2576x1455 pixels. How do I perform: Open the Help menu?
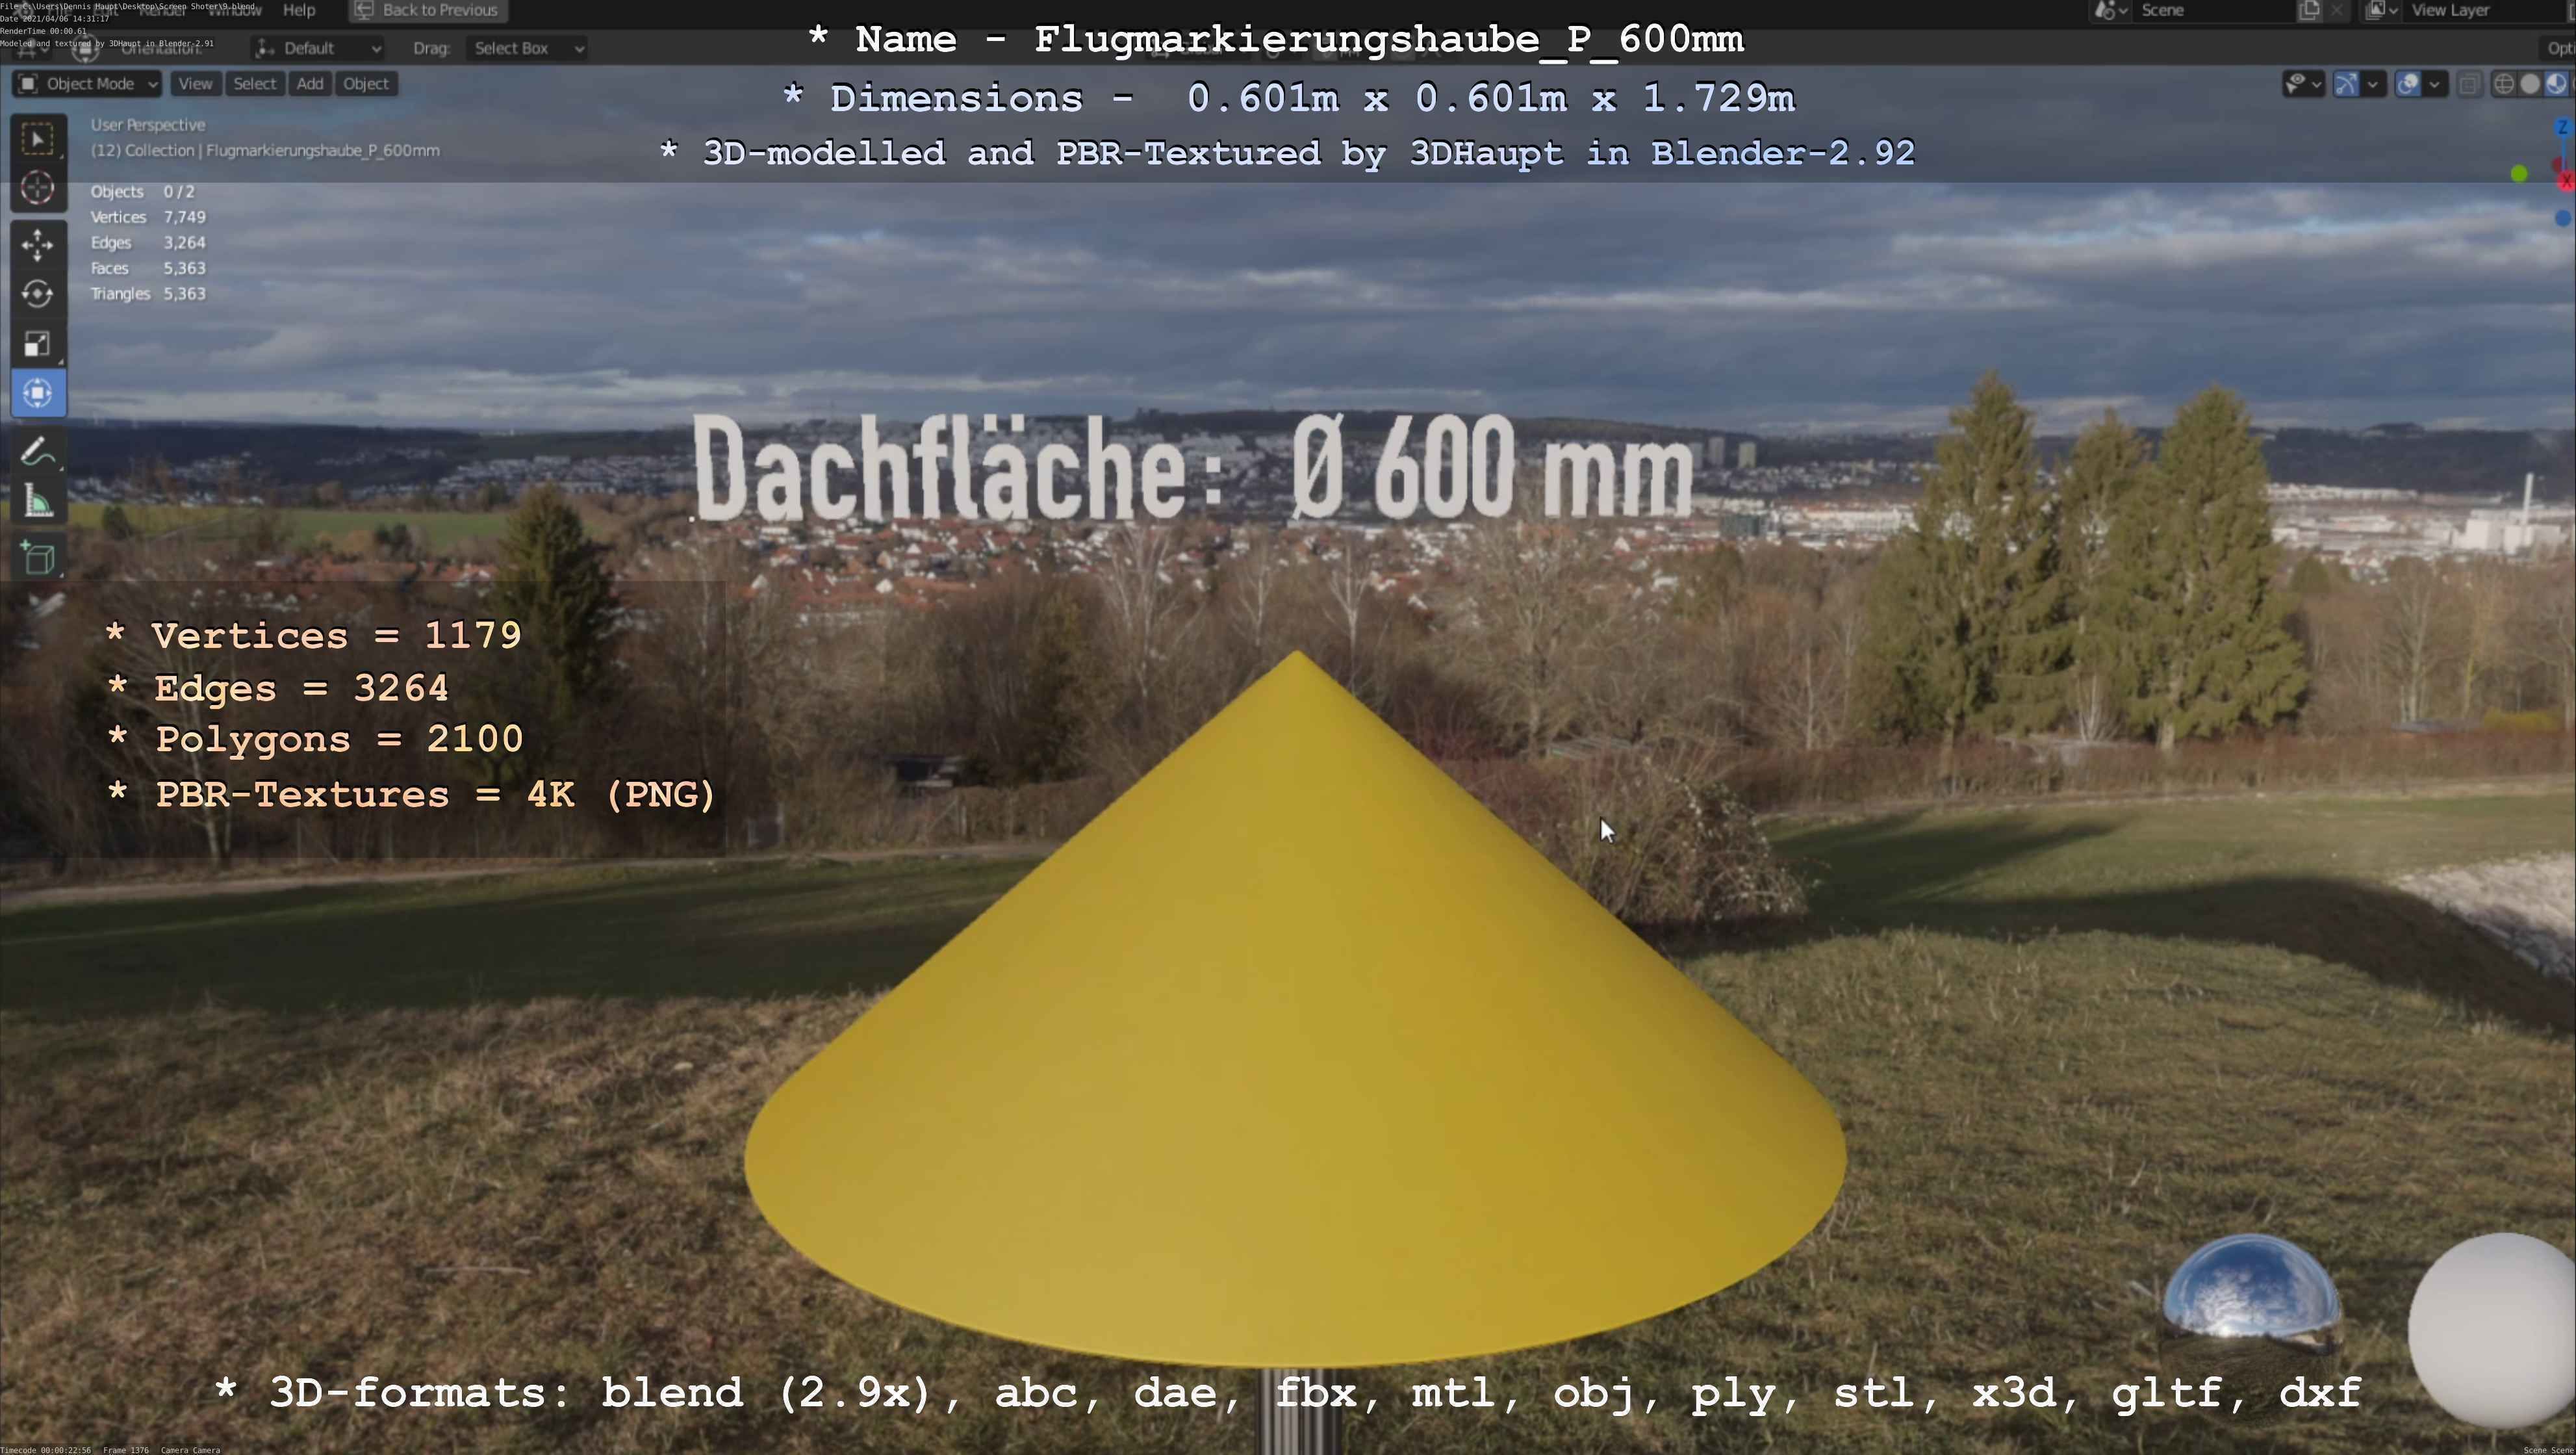click(299, 10)
